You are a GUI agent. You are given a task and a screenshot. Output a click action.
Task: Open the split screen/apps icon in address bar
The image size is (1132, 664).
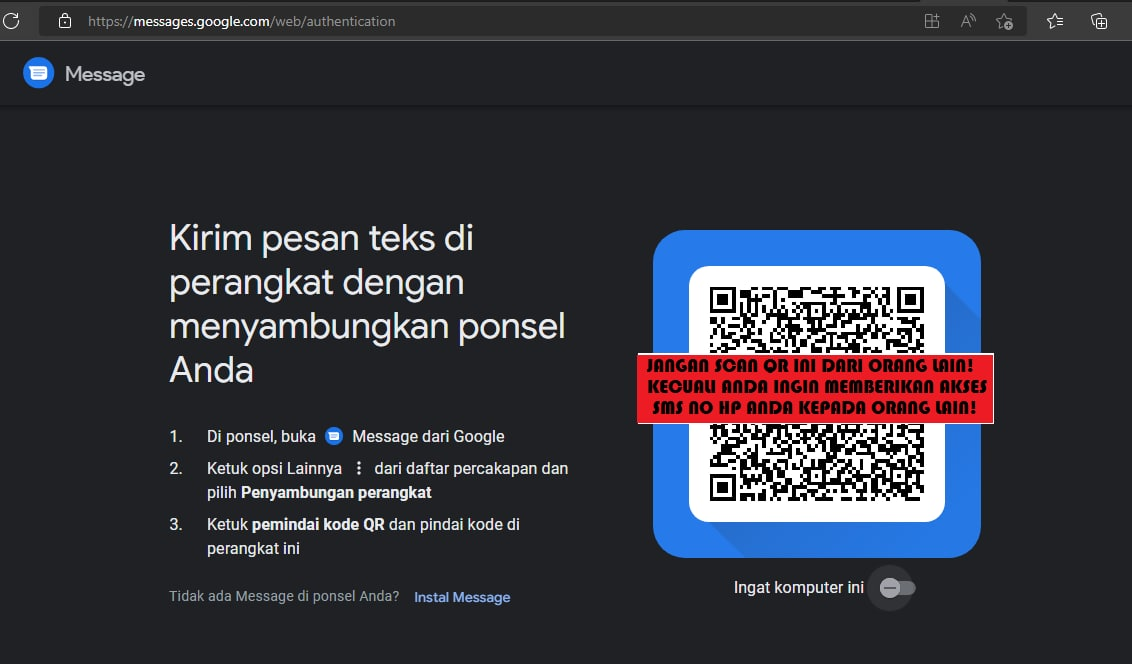point(932,21)
